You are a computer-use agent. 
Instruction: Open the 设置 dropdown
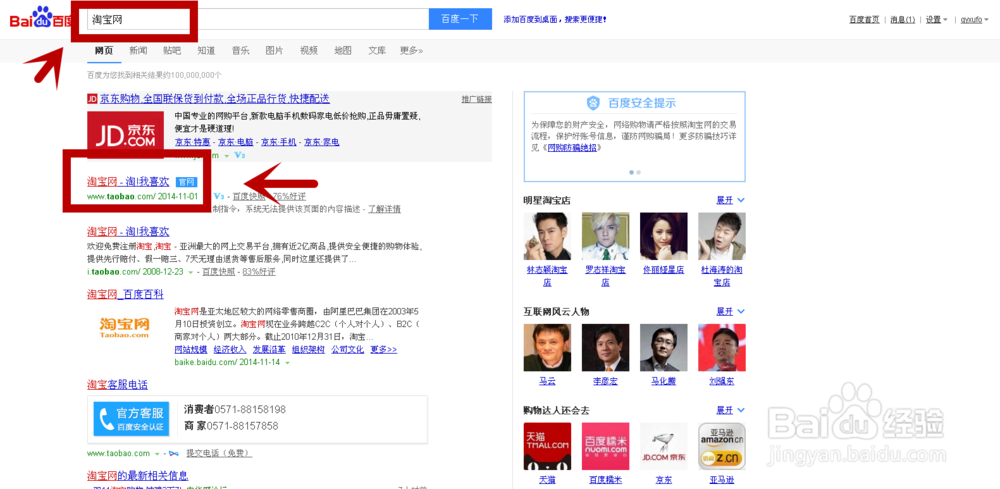[x=936, y=20]
